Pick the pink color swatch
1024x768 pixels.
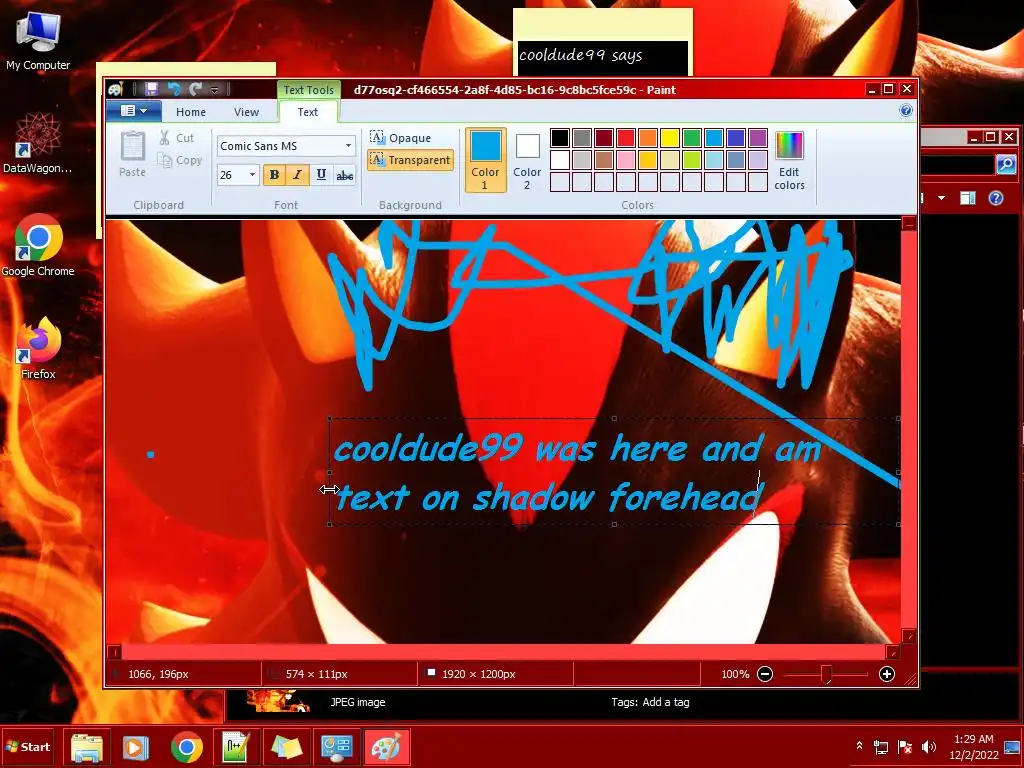pos(626,159)
